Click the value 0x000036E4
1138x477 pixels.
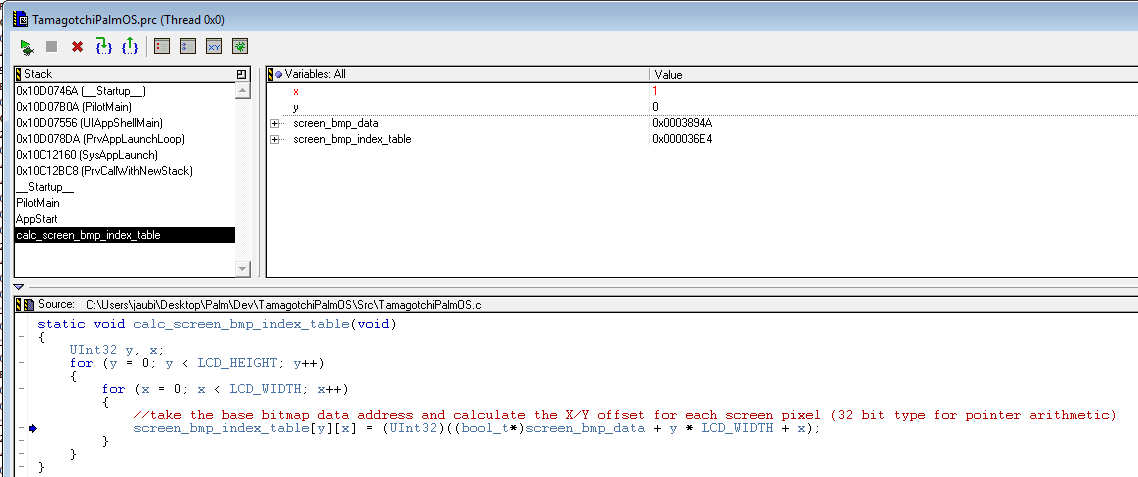click(x=682, y=139)
